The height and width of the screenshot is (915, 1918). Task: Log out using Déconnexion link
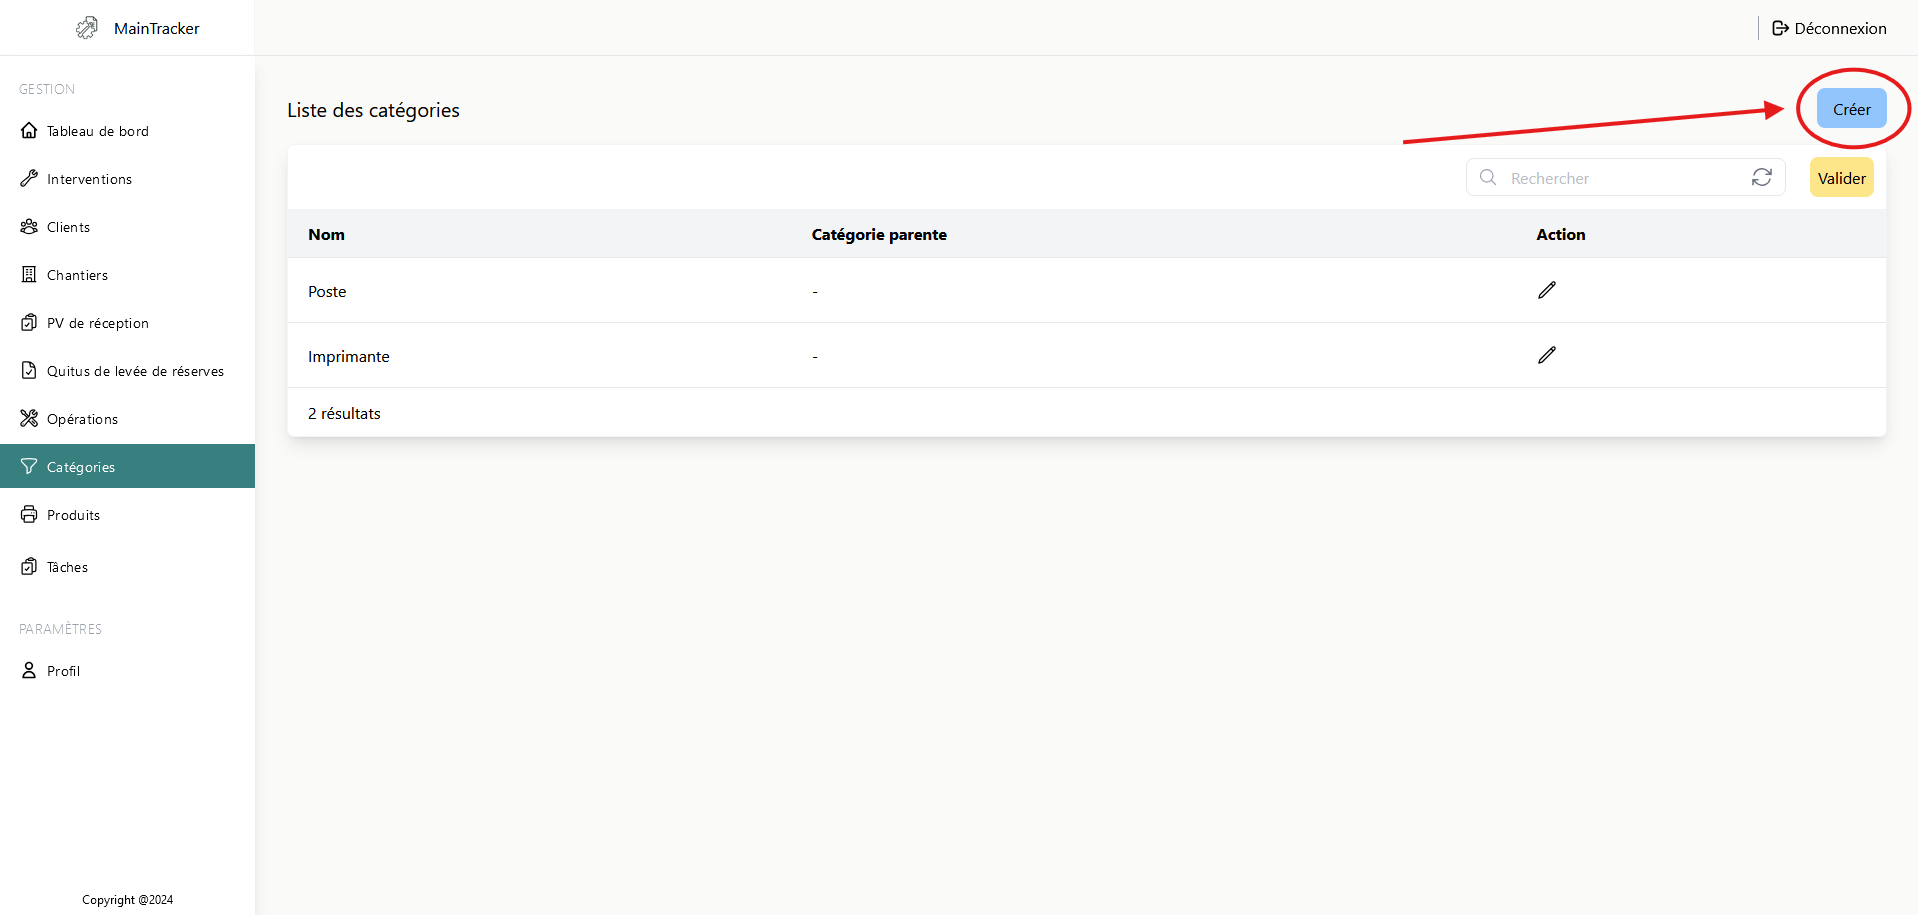pyautogui.click(x=1829, y=28)
